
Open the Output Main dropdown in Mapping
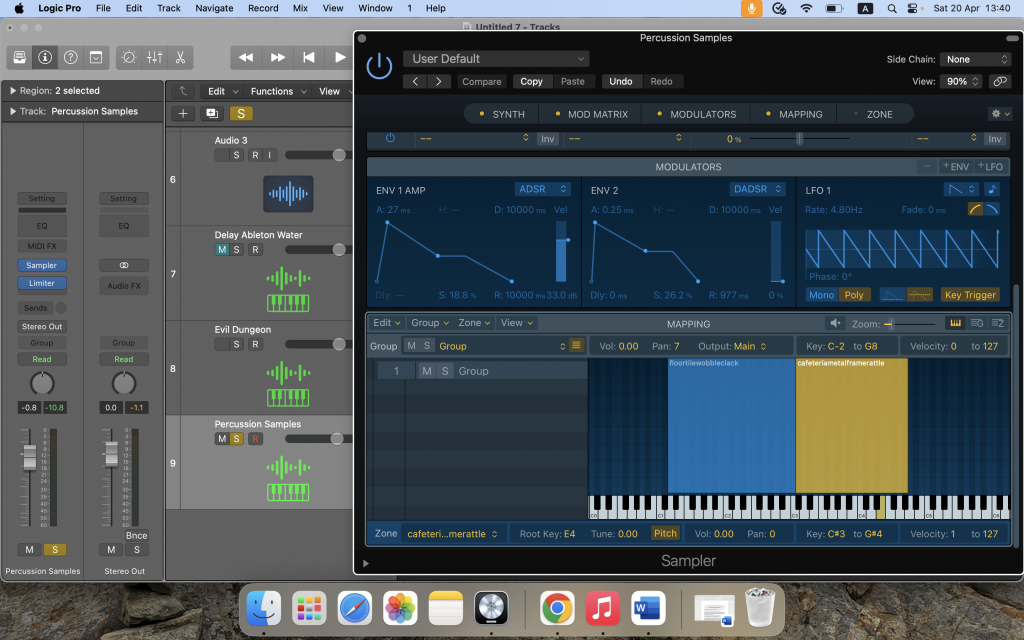click(x=750, y=346)
